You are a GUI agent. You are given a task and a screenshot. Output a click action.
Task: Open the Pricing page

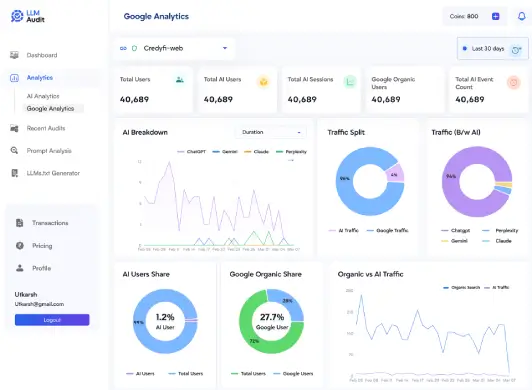tap(42, 246)
